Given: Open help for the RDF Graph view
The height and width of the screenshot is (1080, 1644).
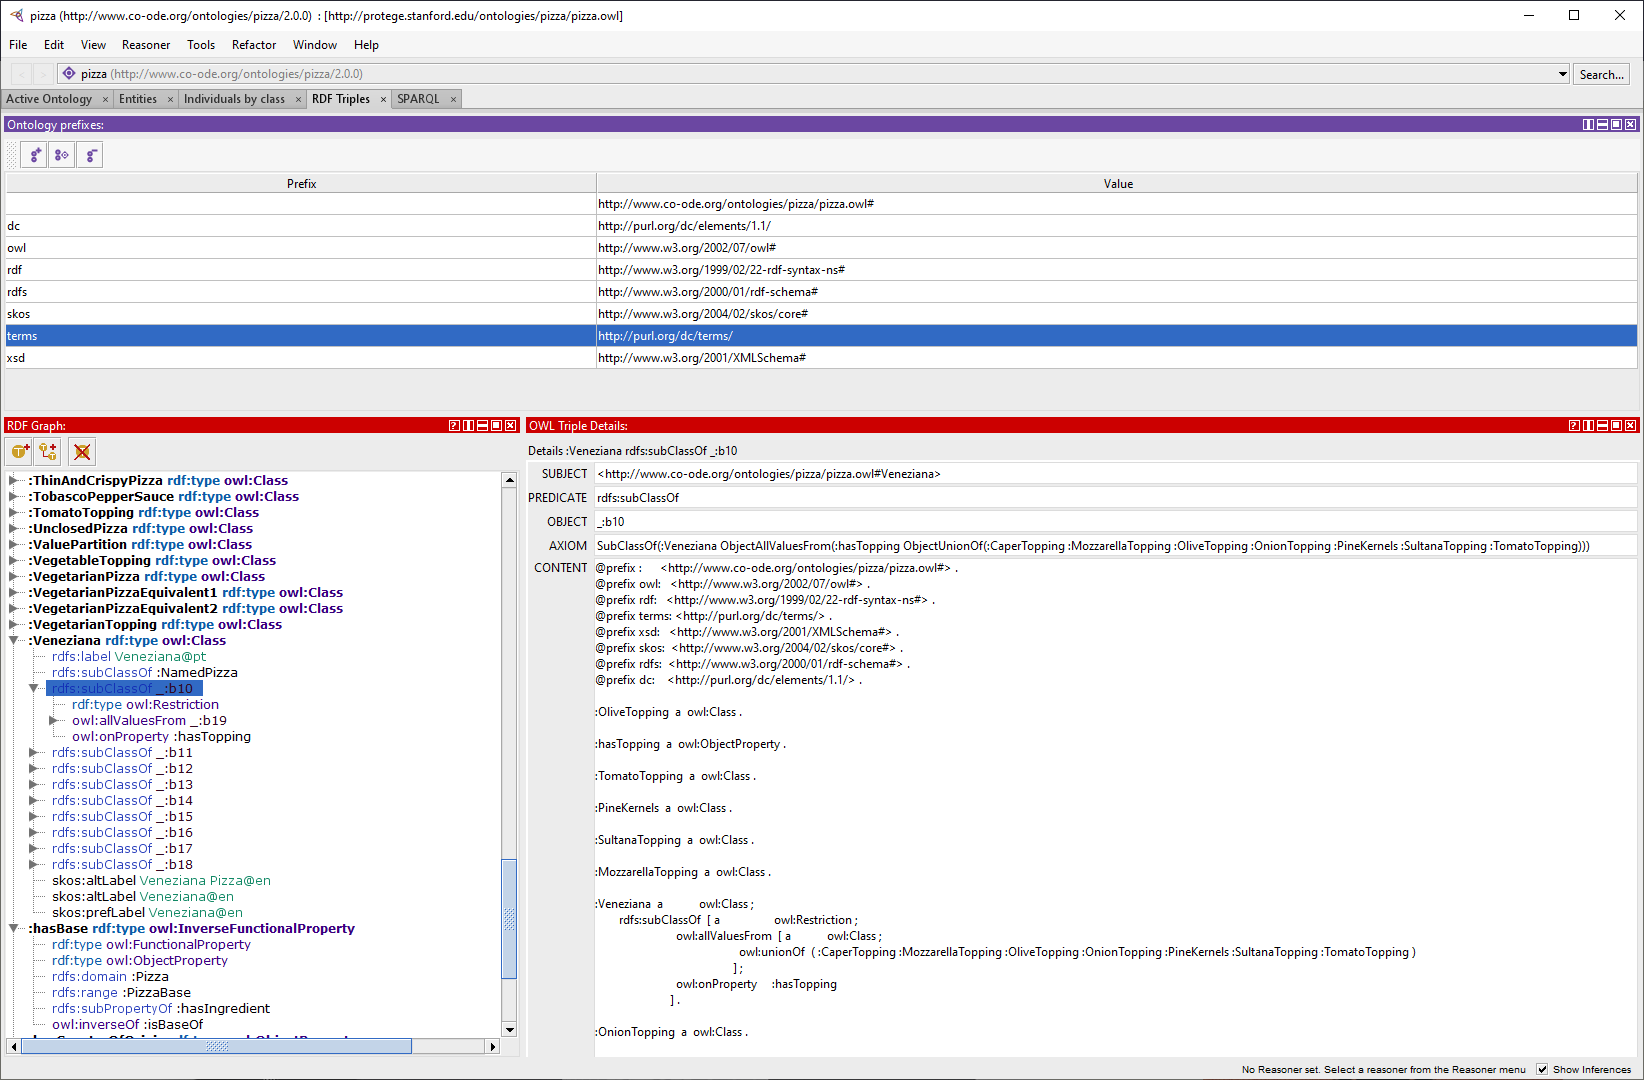Looking at the screenshot, I should [x=454, y=426].
